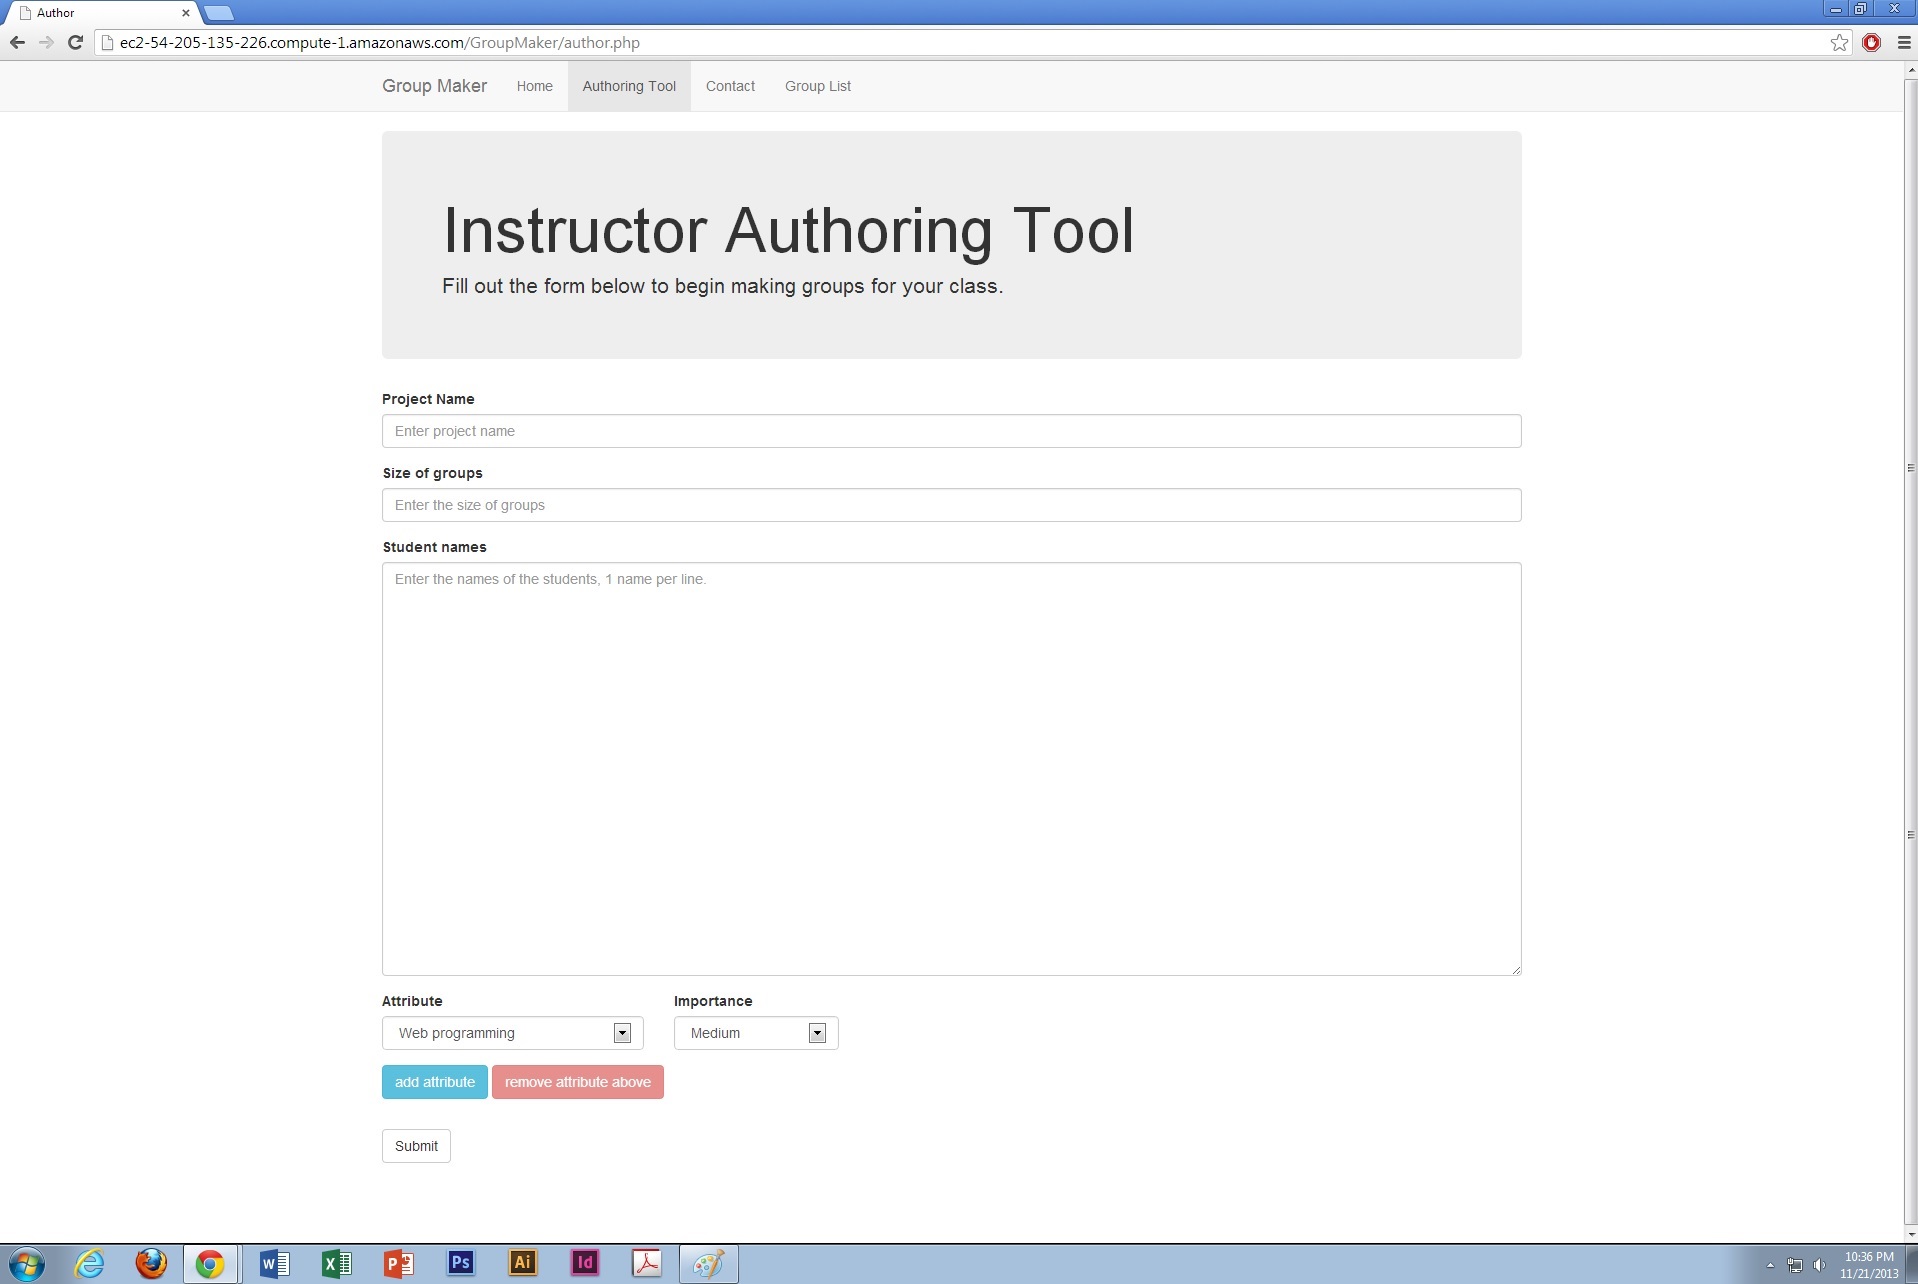Viewport: 1918px width, 1284px height.
Task: Open the Contact page
Action: (x=730, y=86)
